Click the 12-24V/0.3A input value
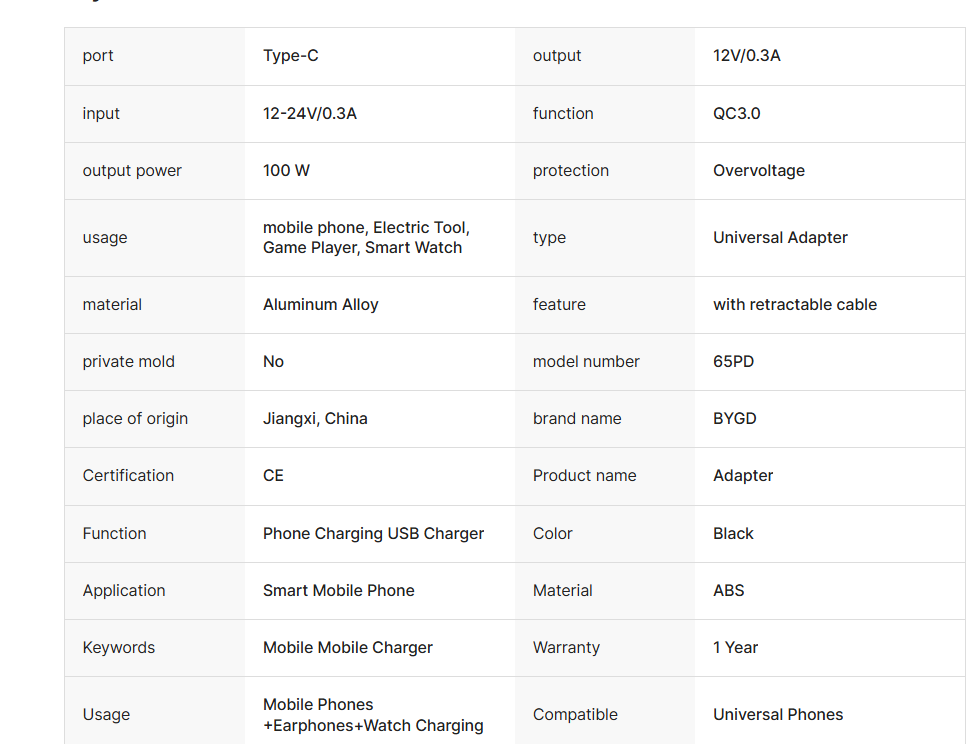979x744 pixels. tap(310, 114)
